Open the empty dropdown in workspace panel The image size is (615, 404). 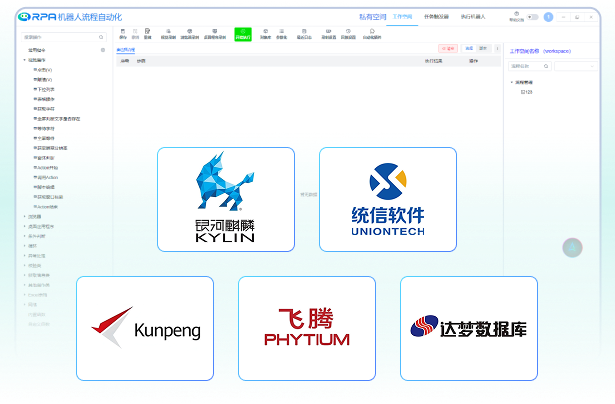(576, 66)
